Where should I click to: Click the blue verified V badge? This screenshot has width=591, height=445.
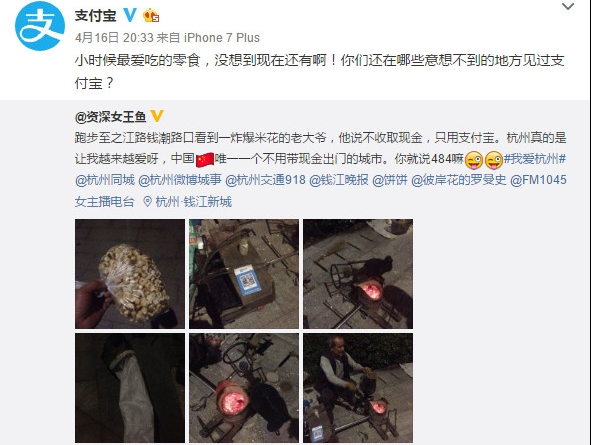pyautogui.click(x=130, y=15)
